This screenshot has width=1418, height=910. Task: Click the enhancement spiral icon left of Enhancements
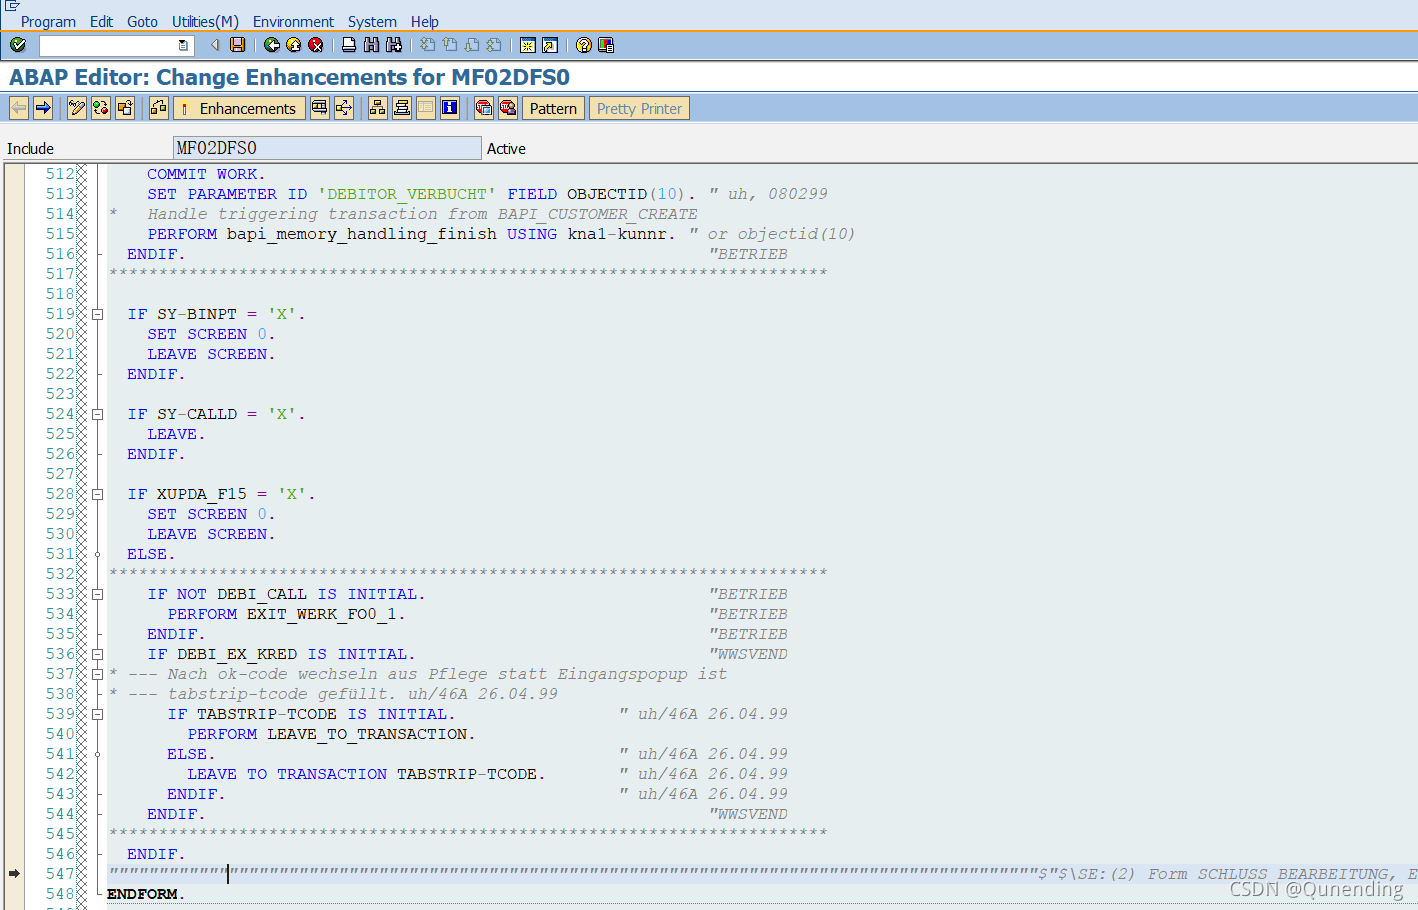tap(159, 108)
